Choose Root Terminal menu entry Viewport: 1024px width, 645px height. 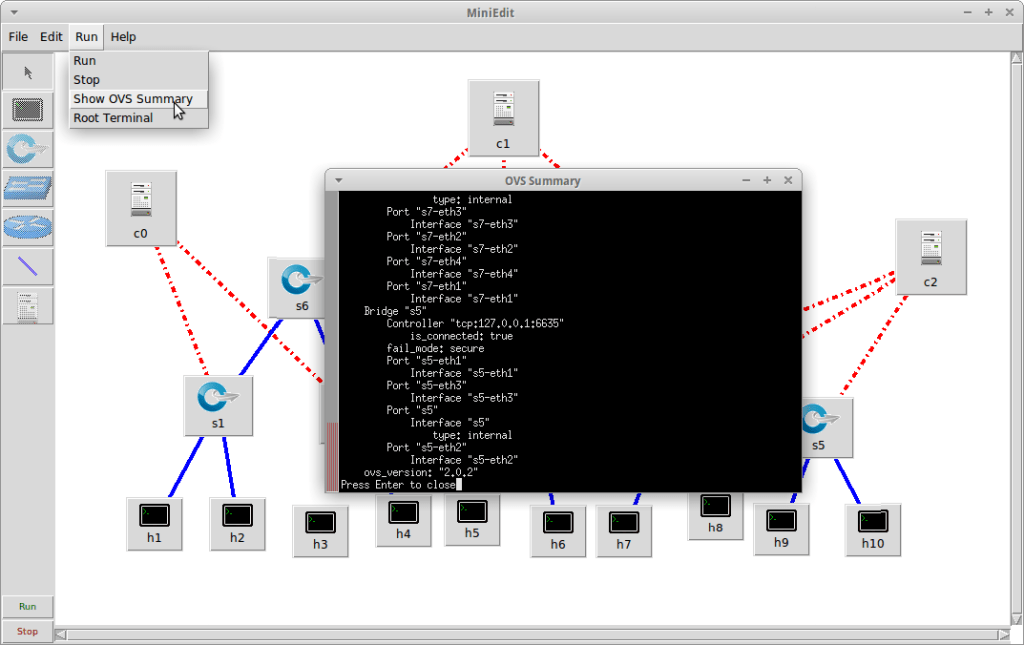(x=139, y=118)
